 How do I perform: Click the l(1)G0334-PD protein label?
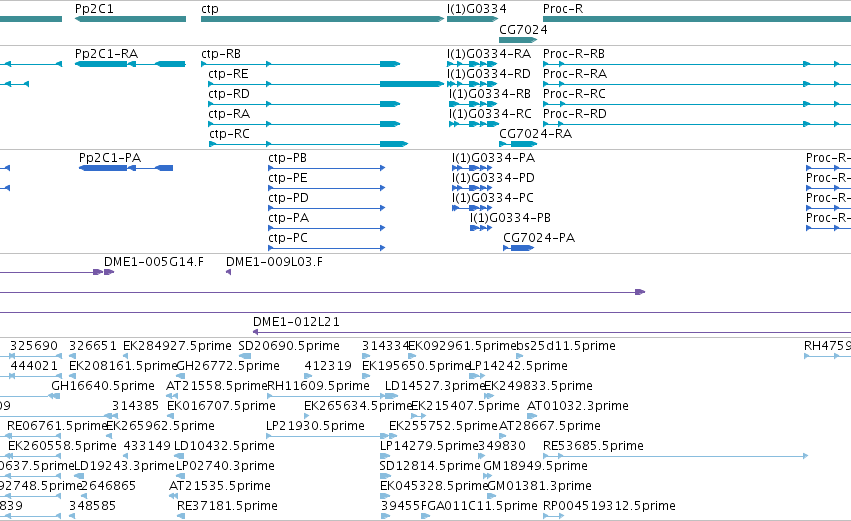pos(493,178)
